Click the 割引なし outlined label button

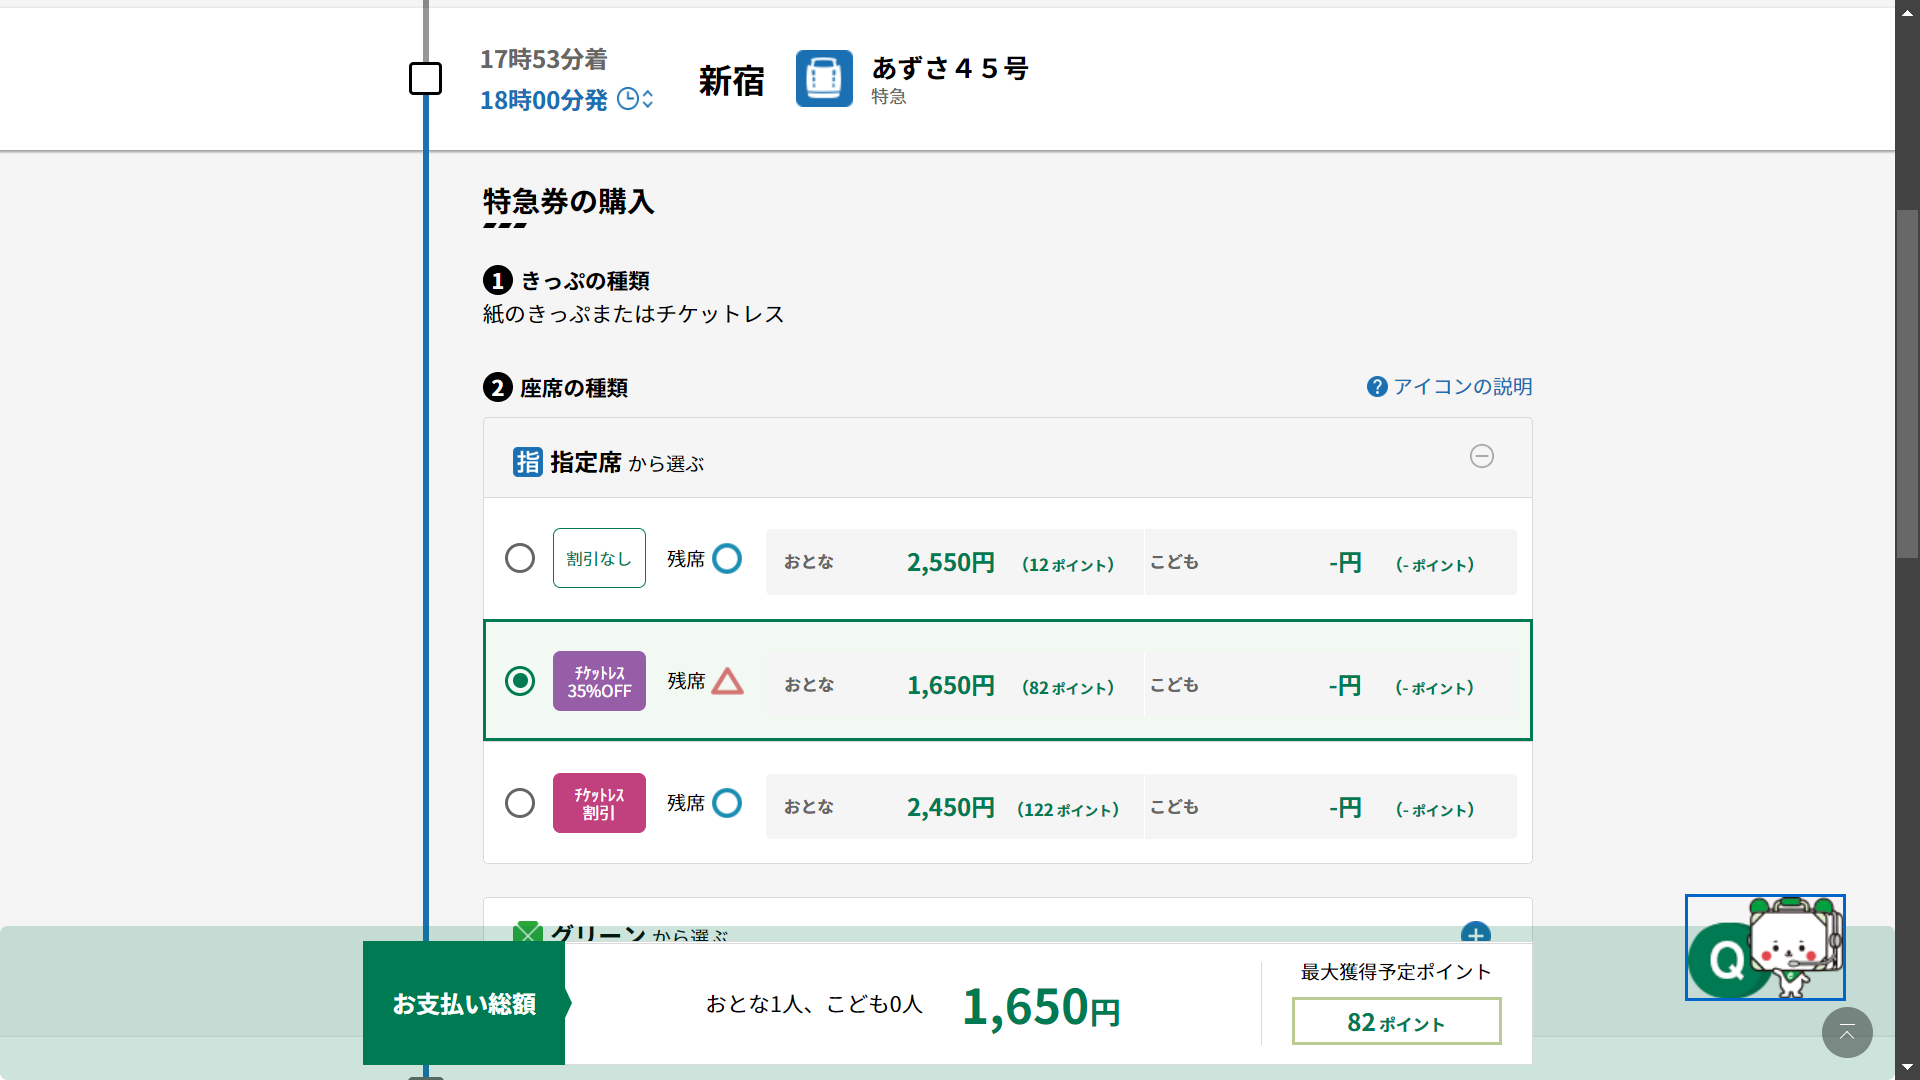pyautogui.click(x=599, y=558)
